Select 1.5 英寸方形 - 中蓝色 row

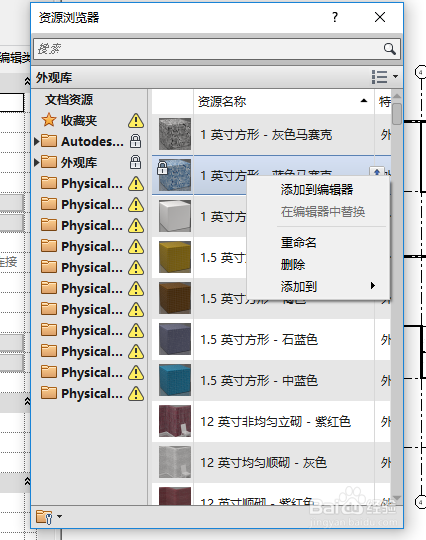click(x=271, y=381)
